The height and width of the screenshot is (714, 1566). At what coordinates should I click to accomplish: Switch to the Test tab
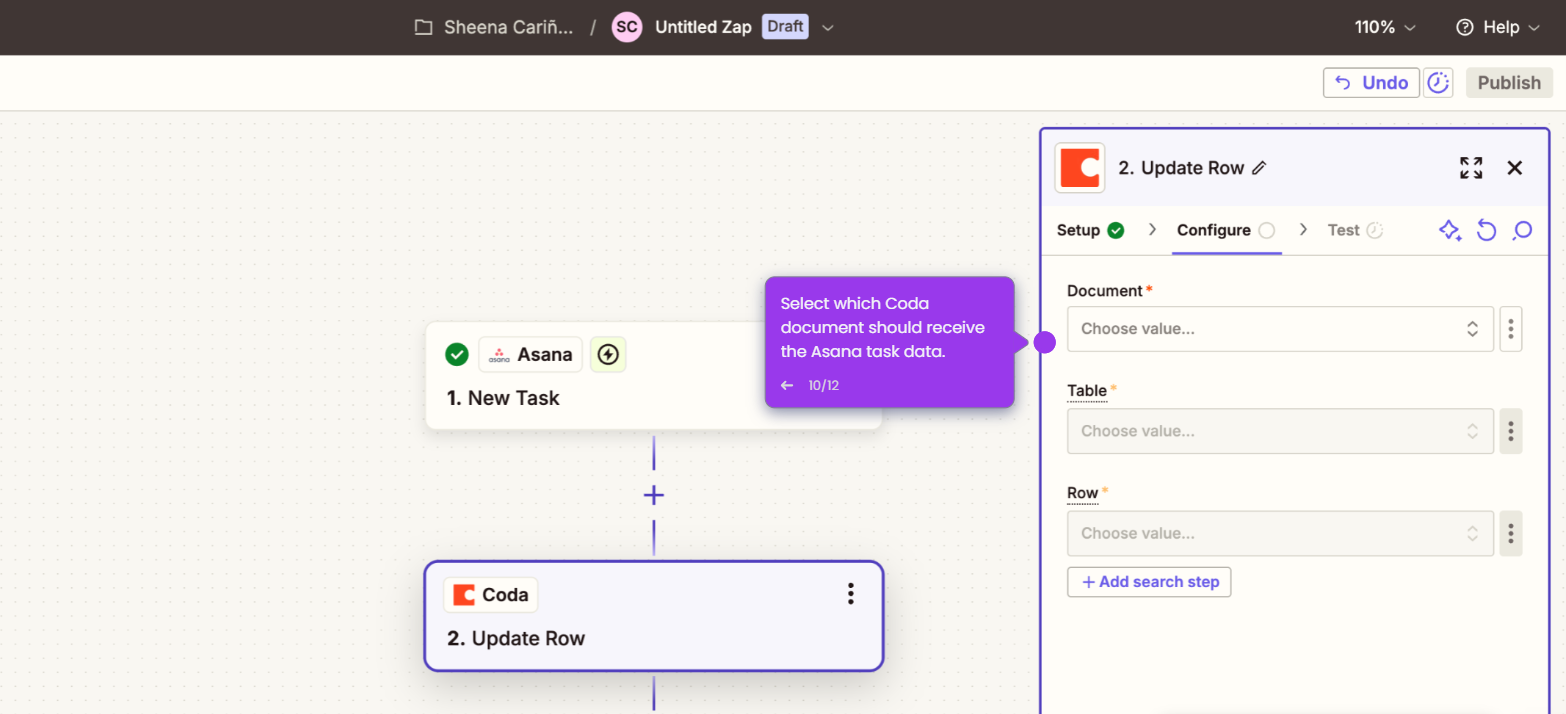[1355, 230]
